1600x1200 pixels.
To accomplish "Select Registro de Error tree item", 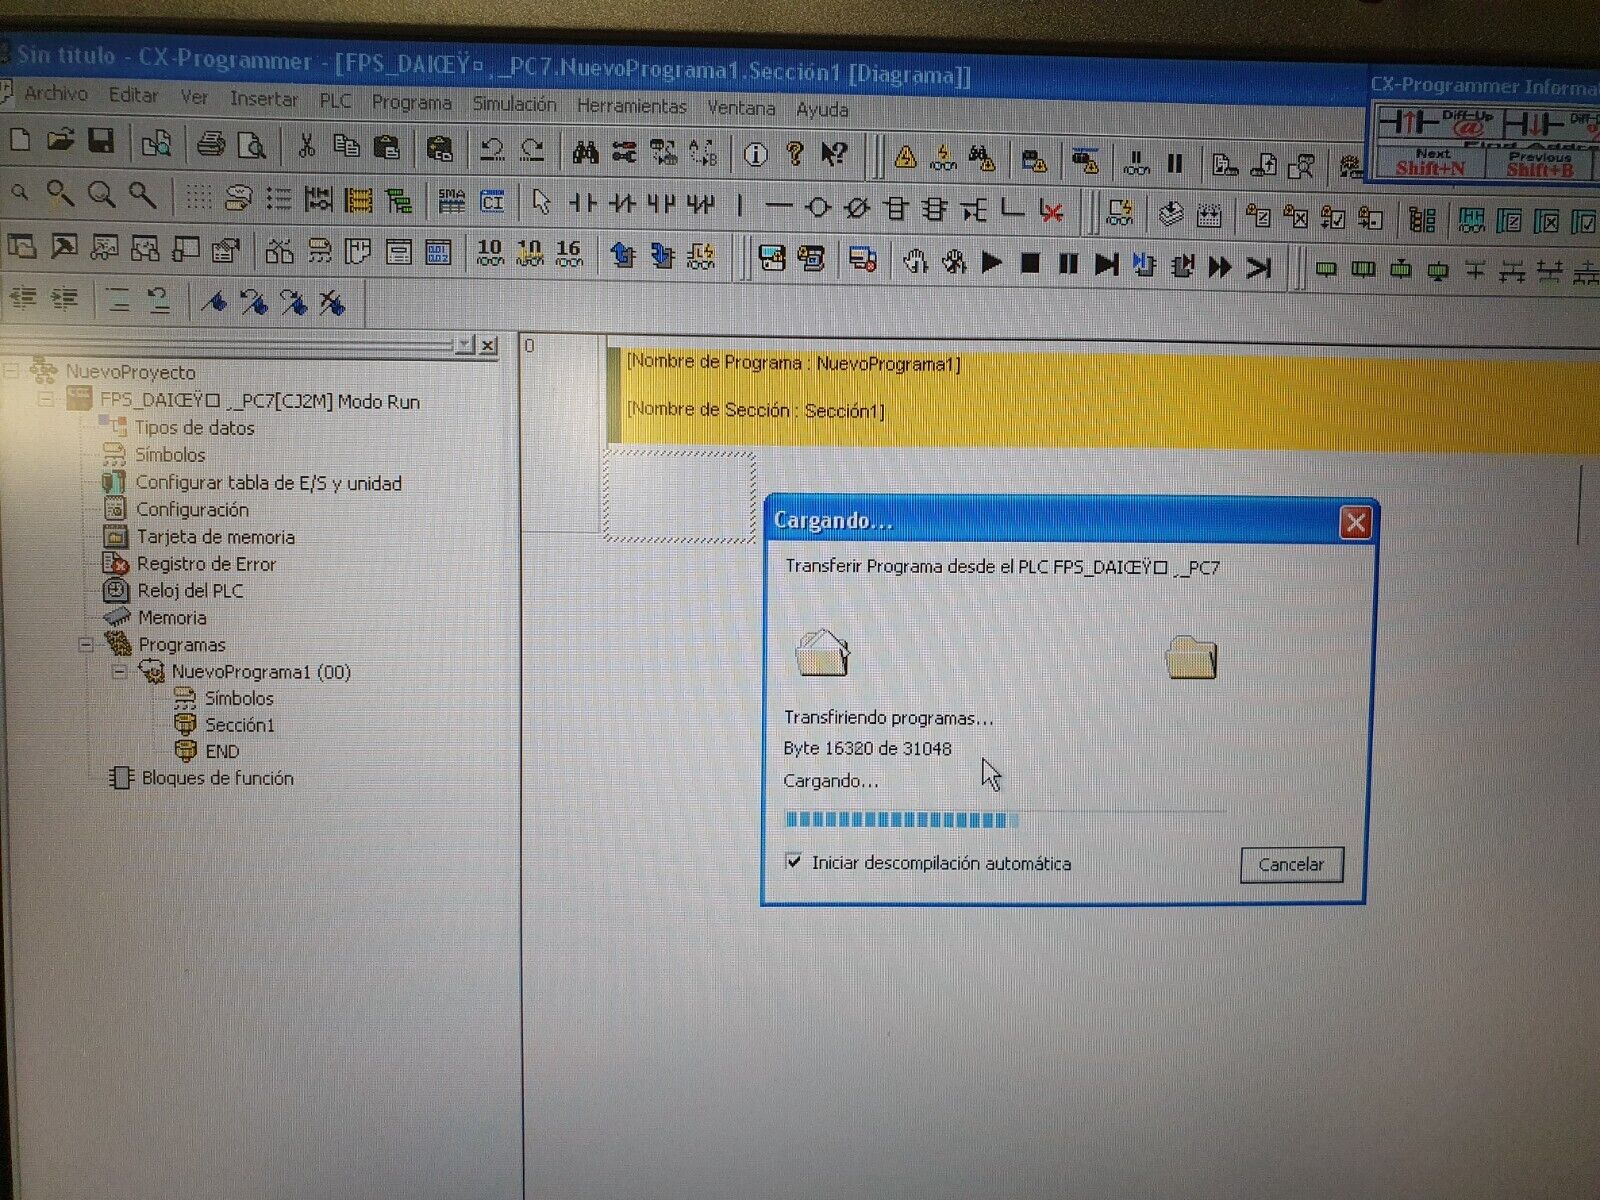I will tap(206, 563).
